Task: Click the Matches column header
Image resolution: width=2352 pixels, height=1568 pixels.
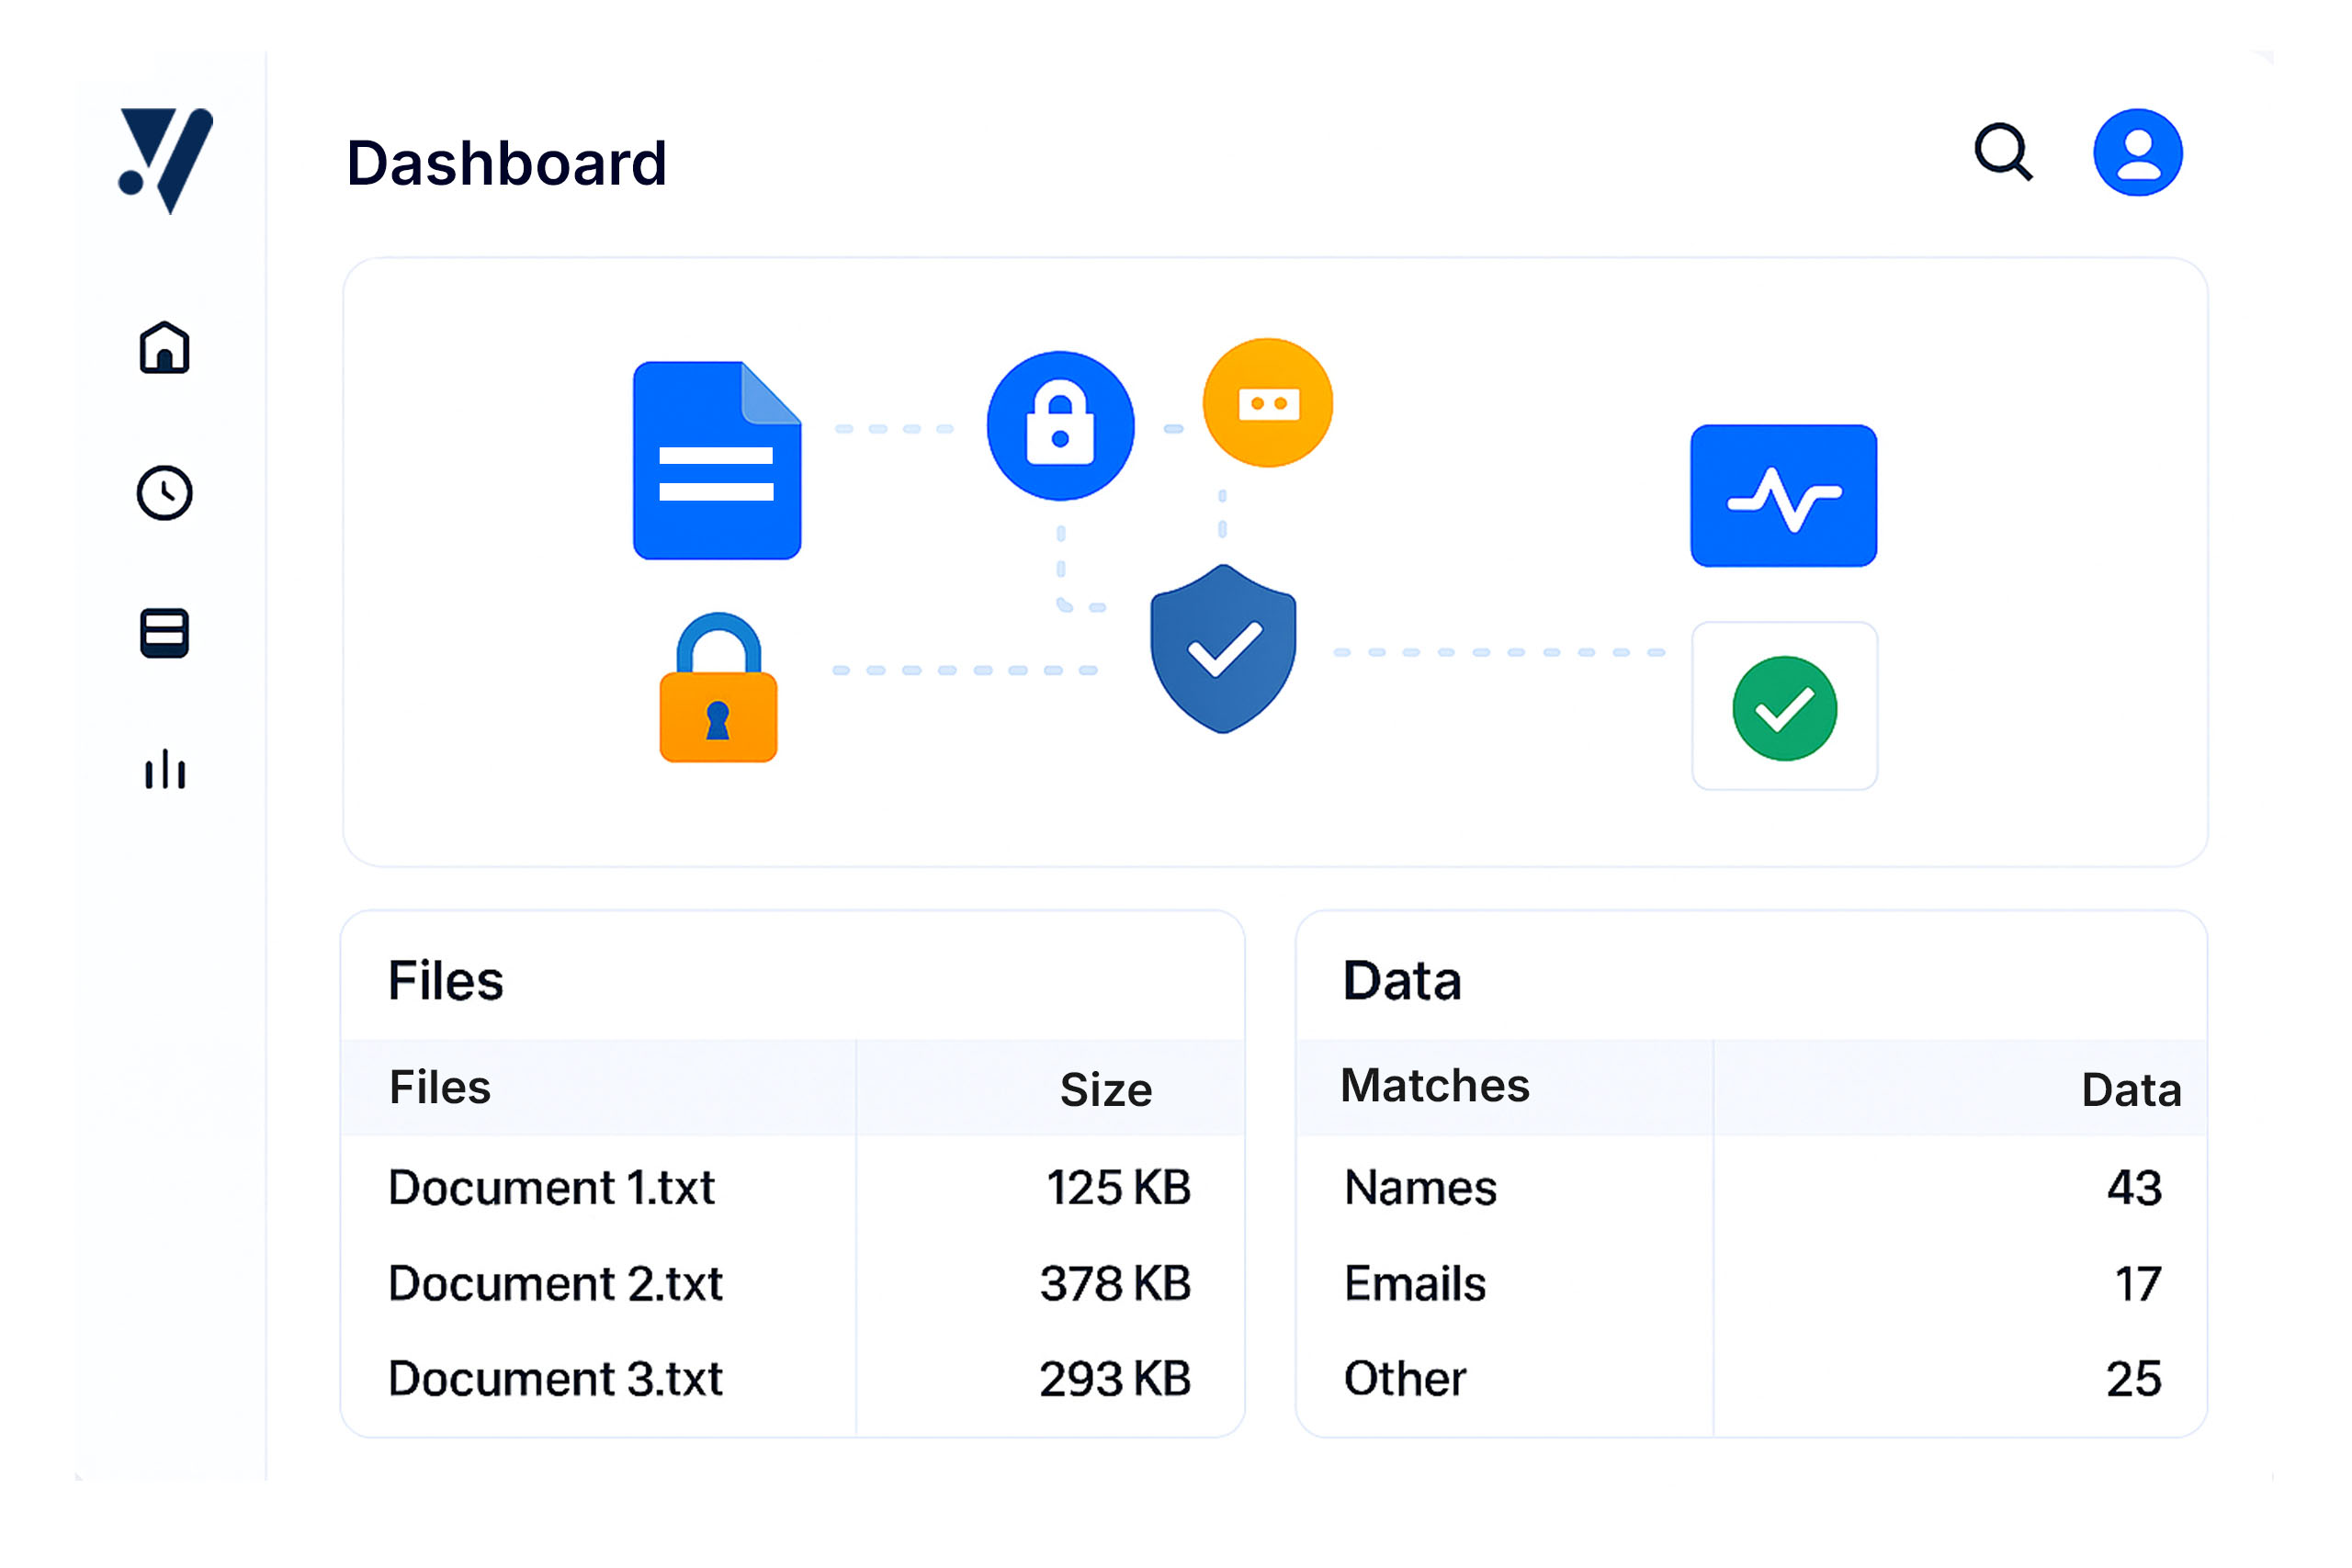Action: tap(1434, 1086)
